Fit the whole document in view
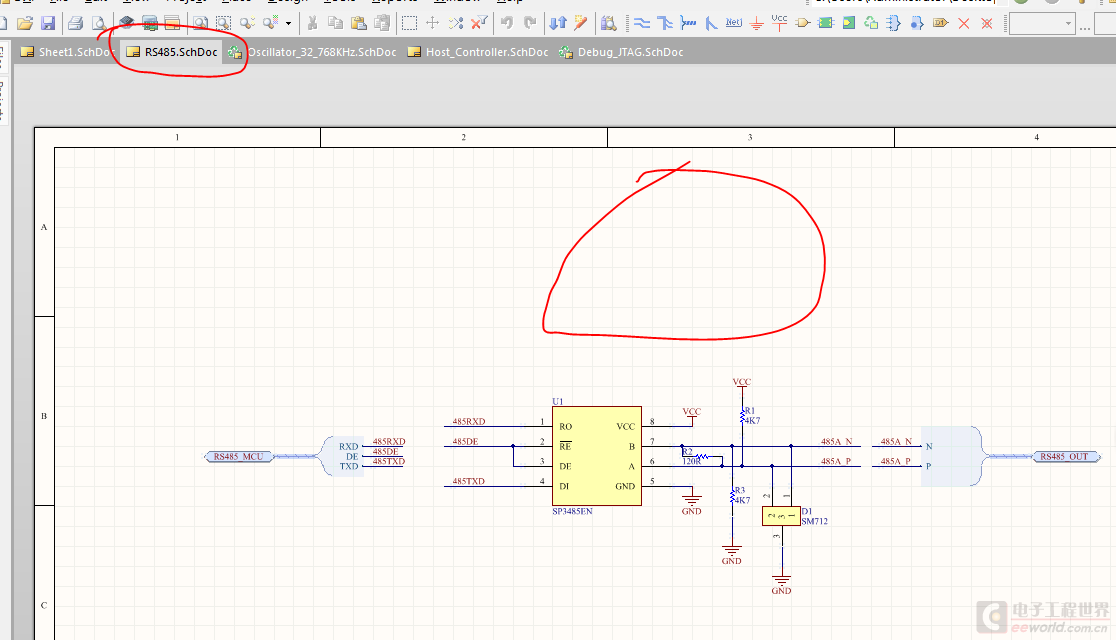 pyautogui.click(x=200, y=23)
